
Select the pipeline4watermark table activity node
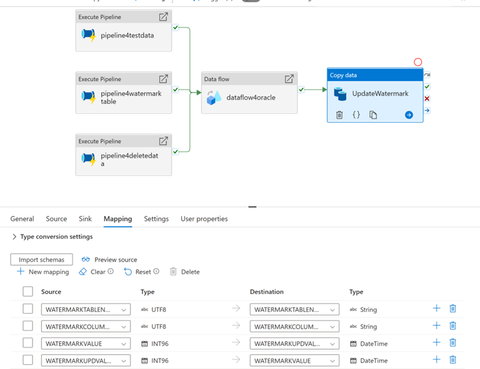point(124,93)
